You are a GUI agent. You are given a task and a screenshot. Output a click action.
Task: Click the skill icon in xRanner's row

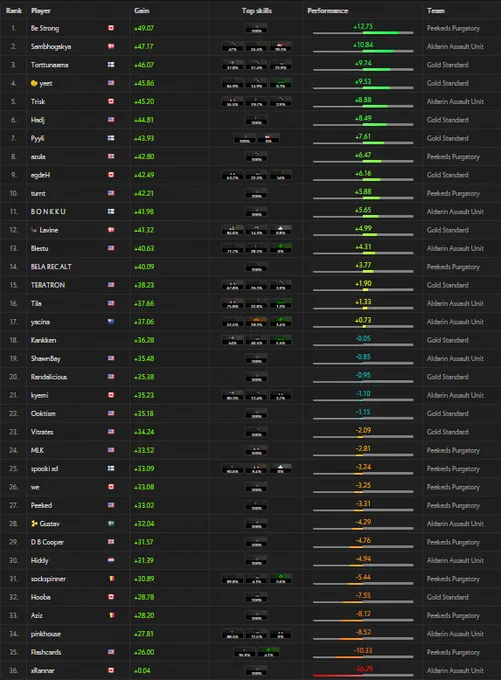tap(256, 670)
